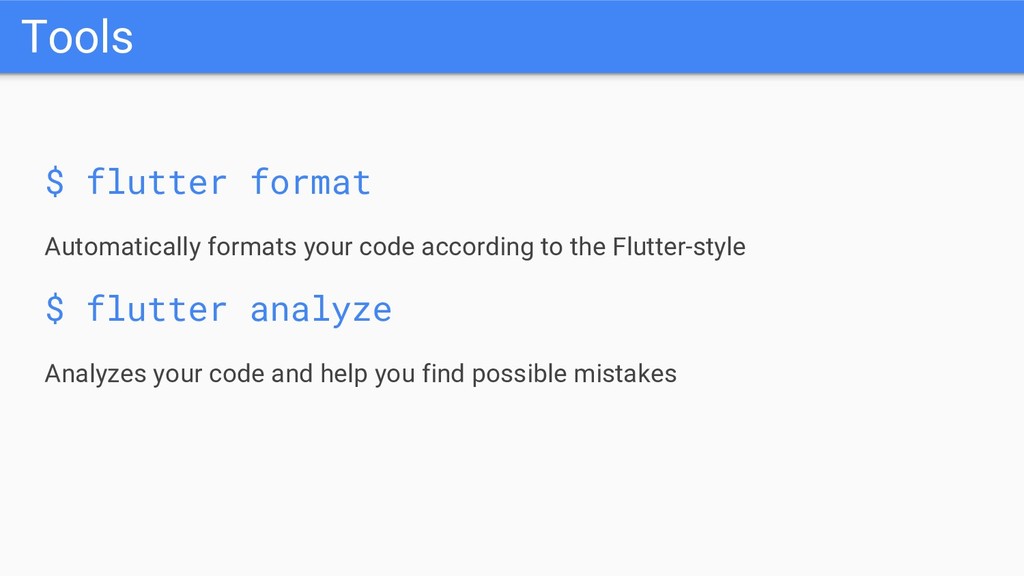Click the word "find" in second description

click(x=443, y=374)
